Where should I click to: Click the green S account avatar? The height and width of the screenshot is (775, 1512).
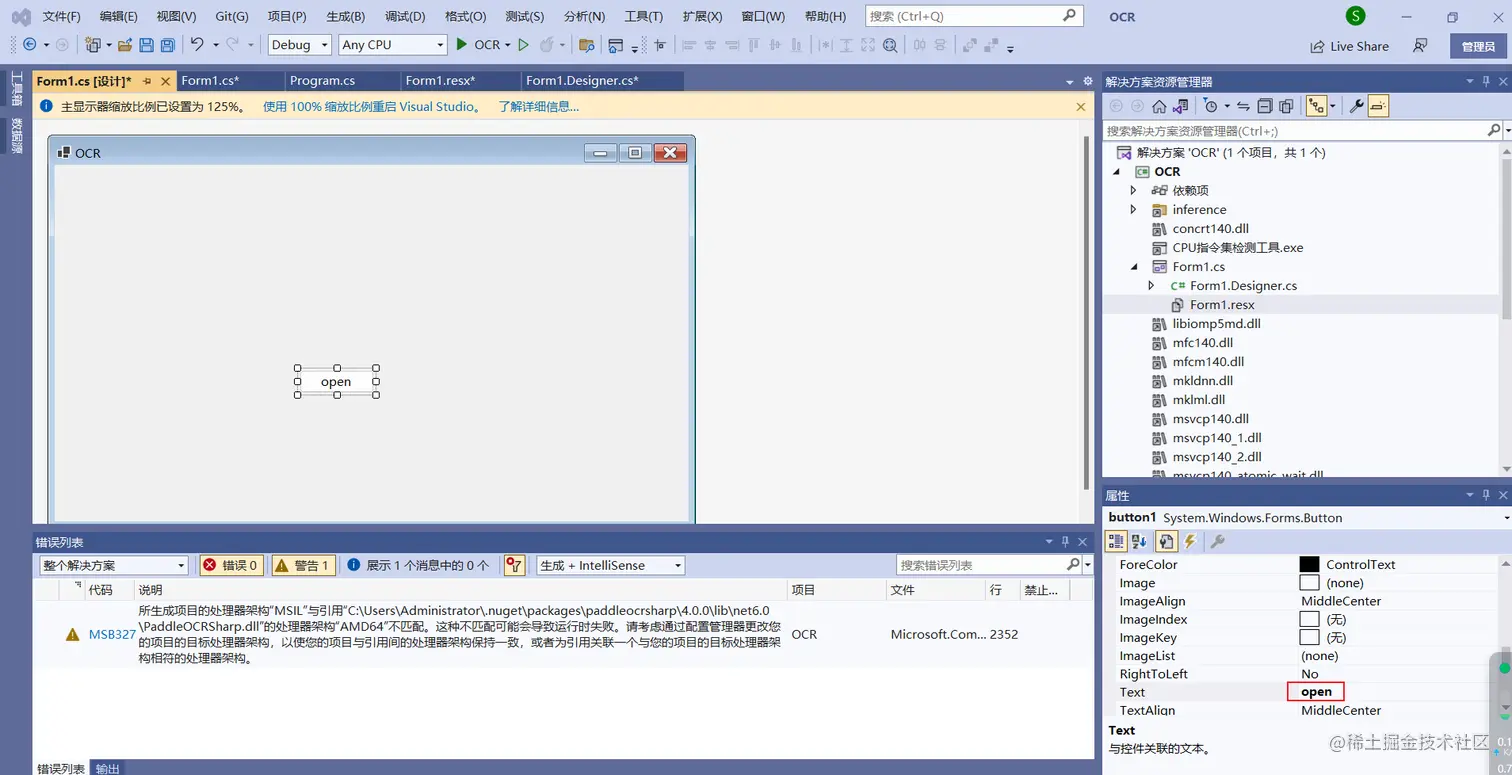pyautogui.click(x=1355, y=16)
